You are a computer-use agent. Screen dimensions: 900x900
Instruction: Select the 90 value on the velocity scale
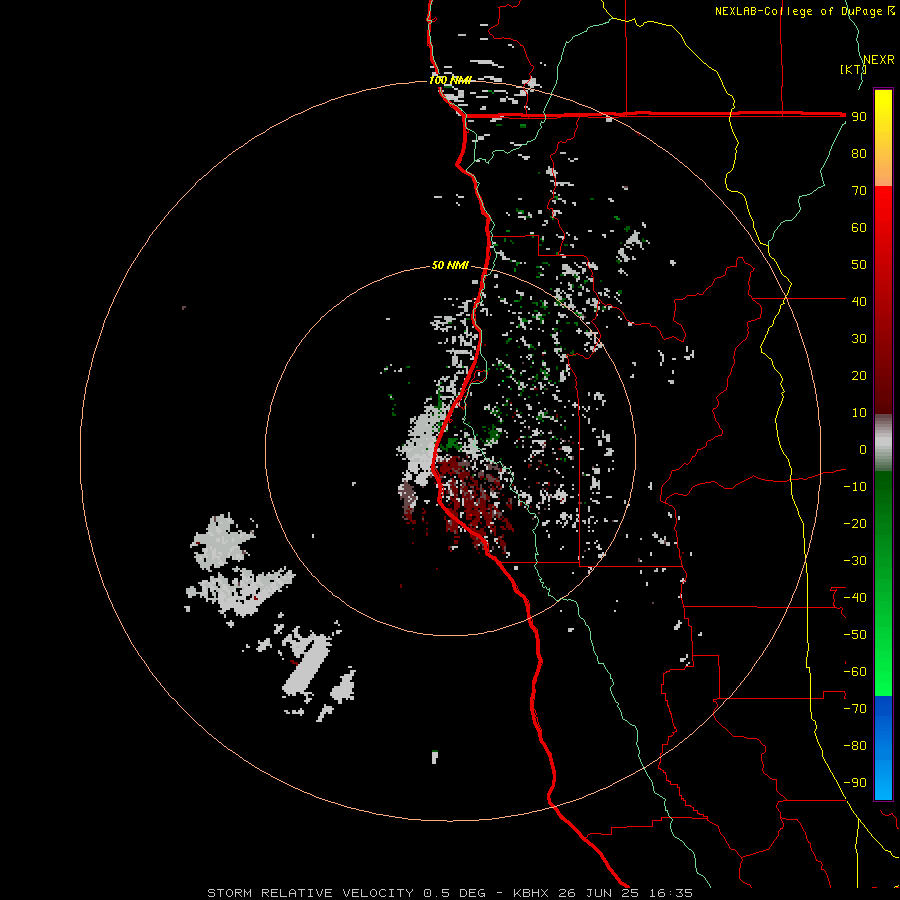pos(859,117)
